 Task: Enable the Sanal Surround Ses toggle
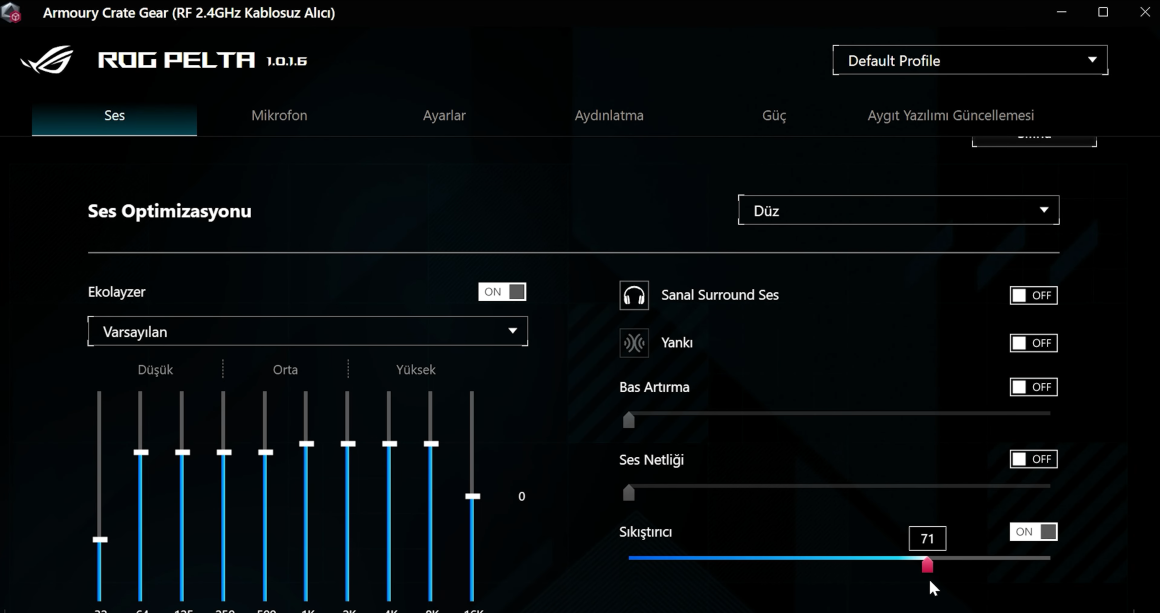click(1033, 295)
